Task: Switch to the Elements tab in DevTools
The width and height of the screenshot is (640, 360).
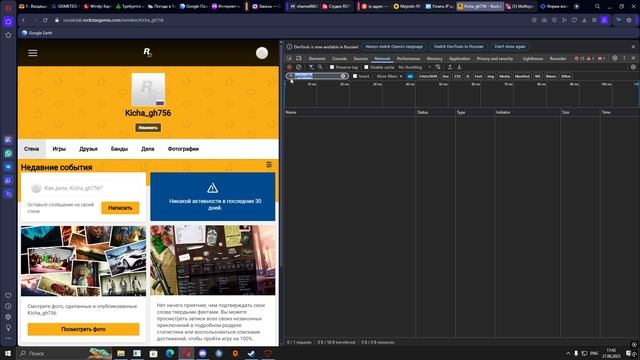Action: point(317,59)
